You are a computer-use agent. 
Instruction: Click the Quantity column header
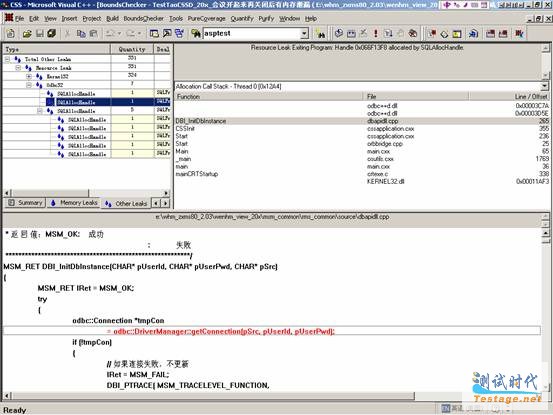click(132, 49)
